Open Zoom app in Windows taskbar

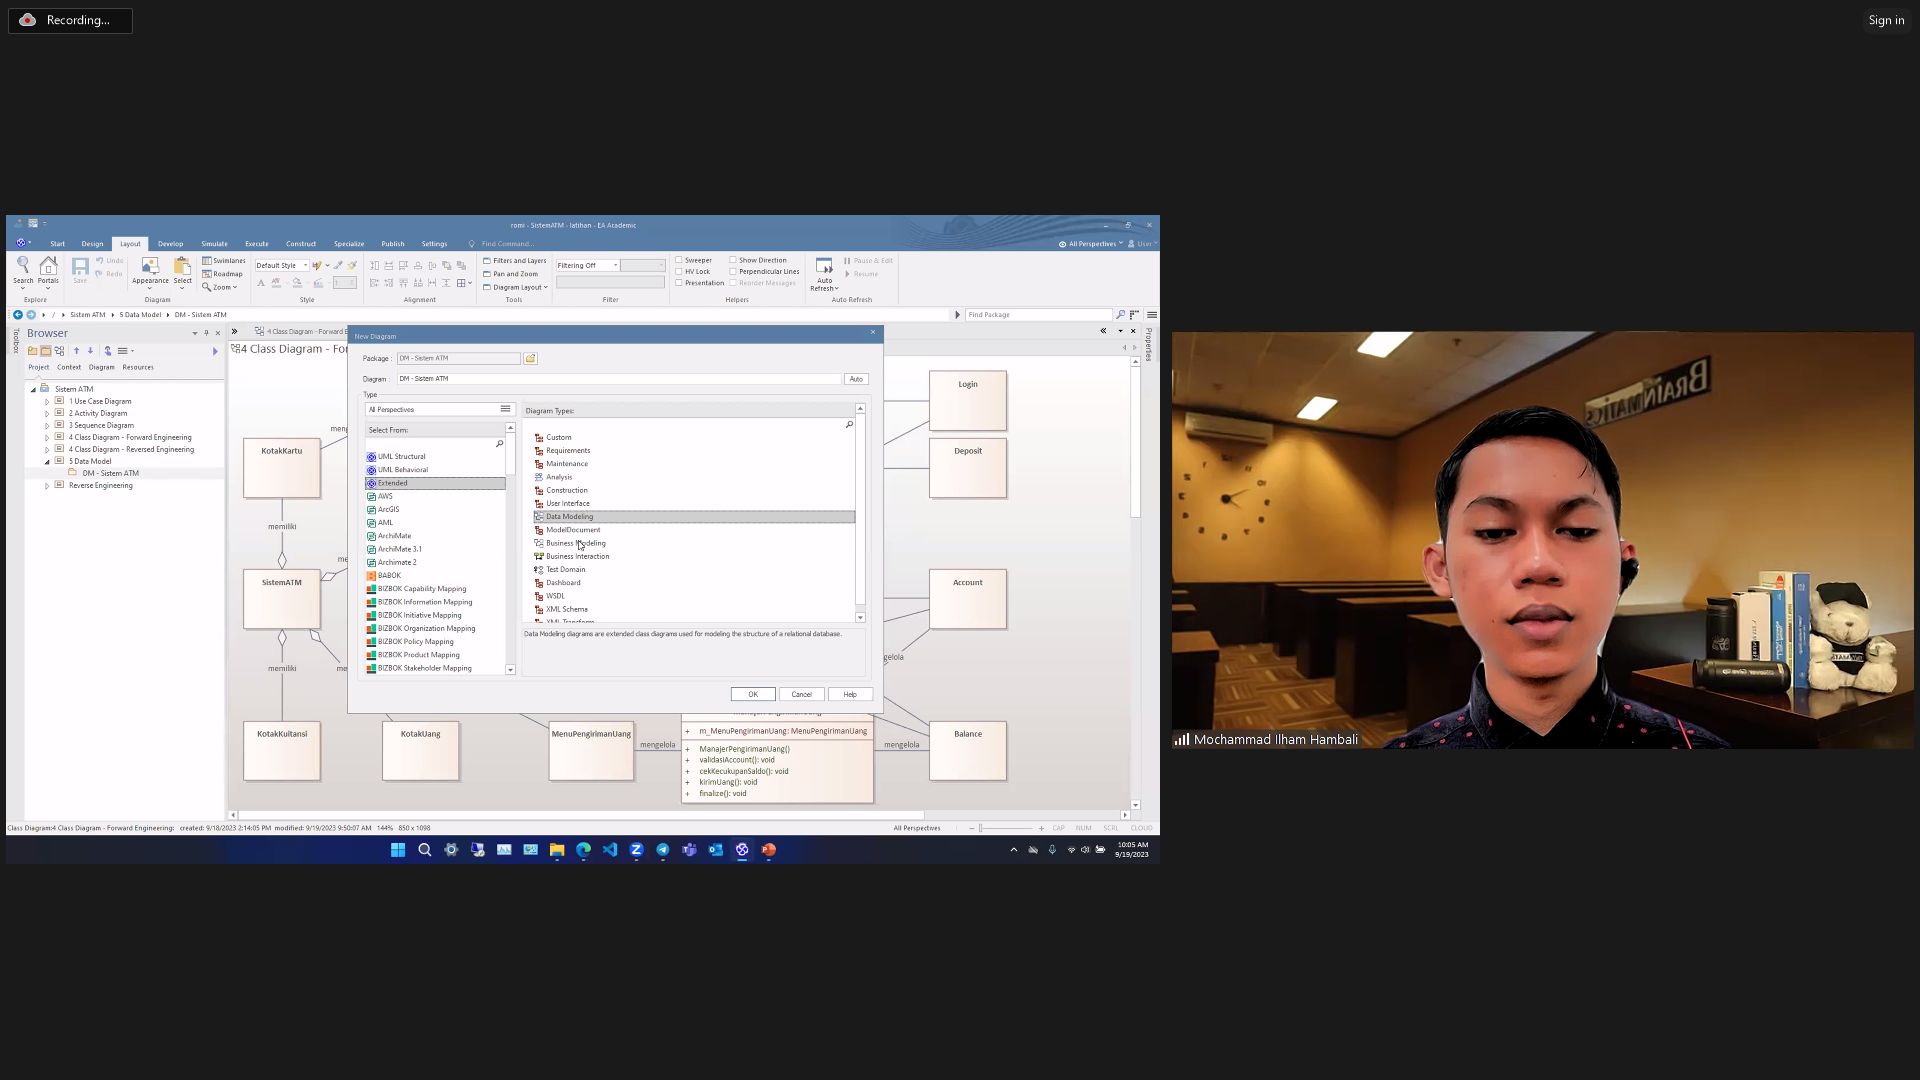pyautogui.click(x=636, y=850)
